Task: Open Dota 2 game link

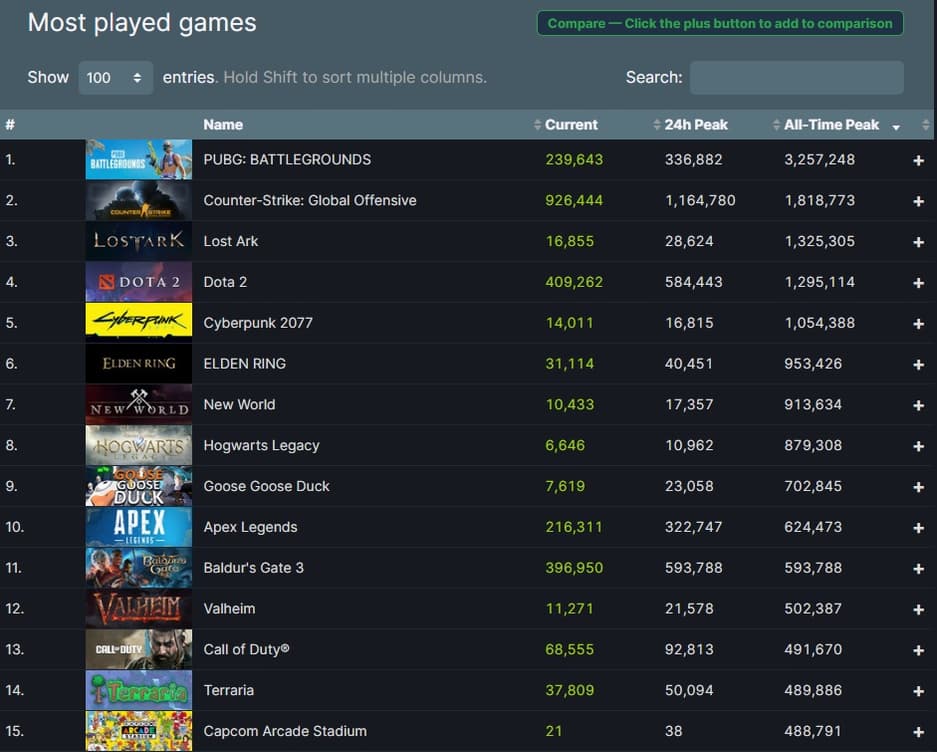Action: pyautogui.click(x=225, y=282)
